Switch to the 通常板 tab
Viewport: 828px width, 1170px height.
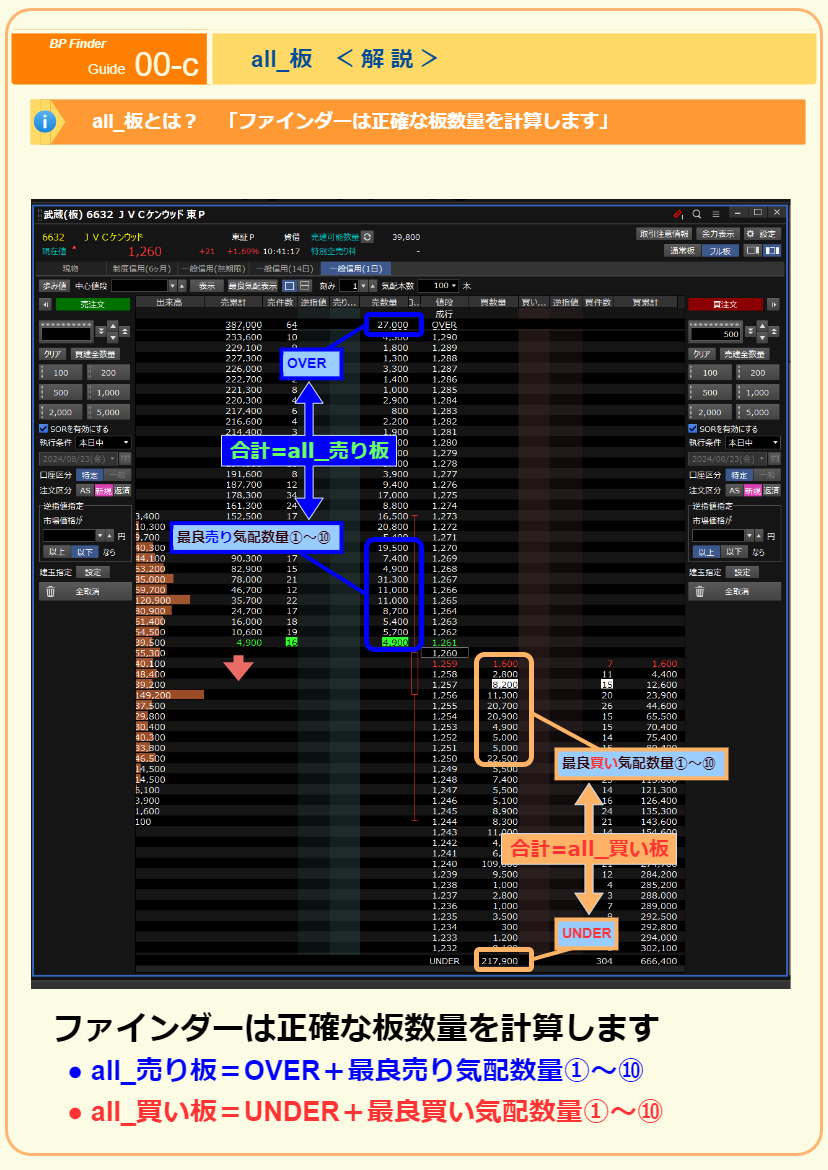point(683,252)
